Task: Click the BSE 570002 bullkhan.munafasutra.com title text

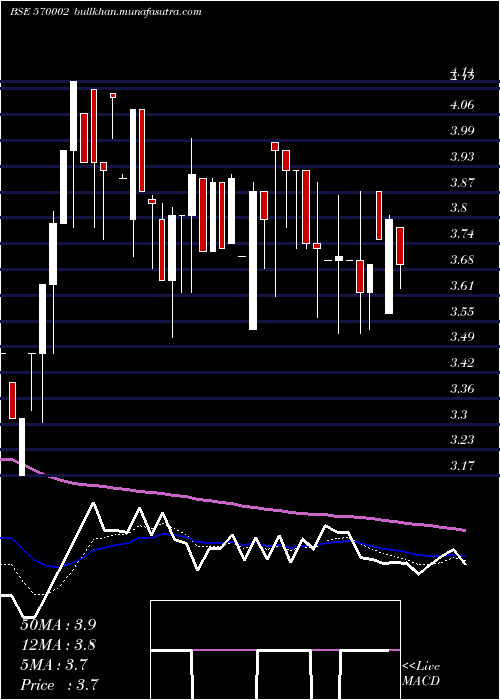Action: click(x=106, y=12)
